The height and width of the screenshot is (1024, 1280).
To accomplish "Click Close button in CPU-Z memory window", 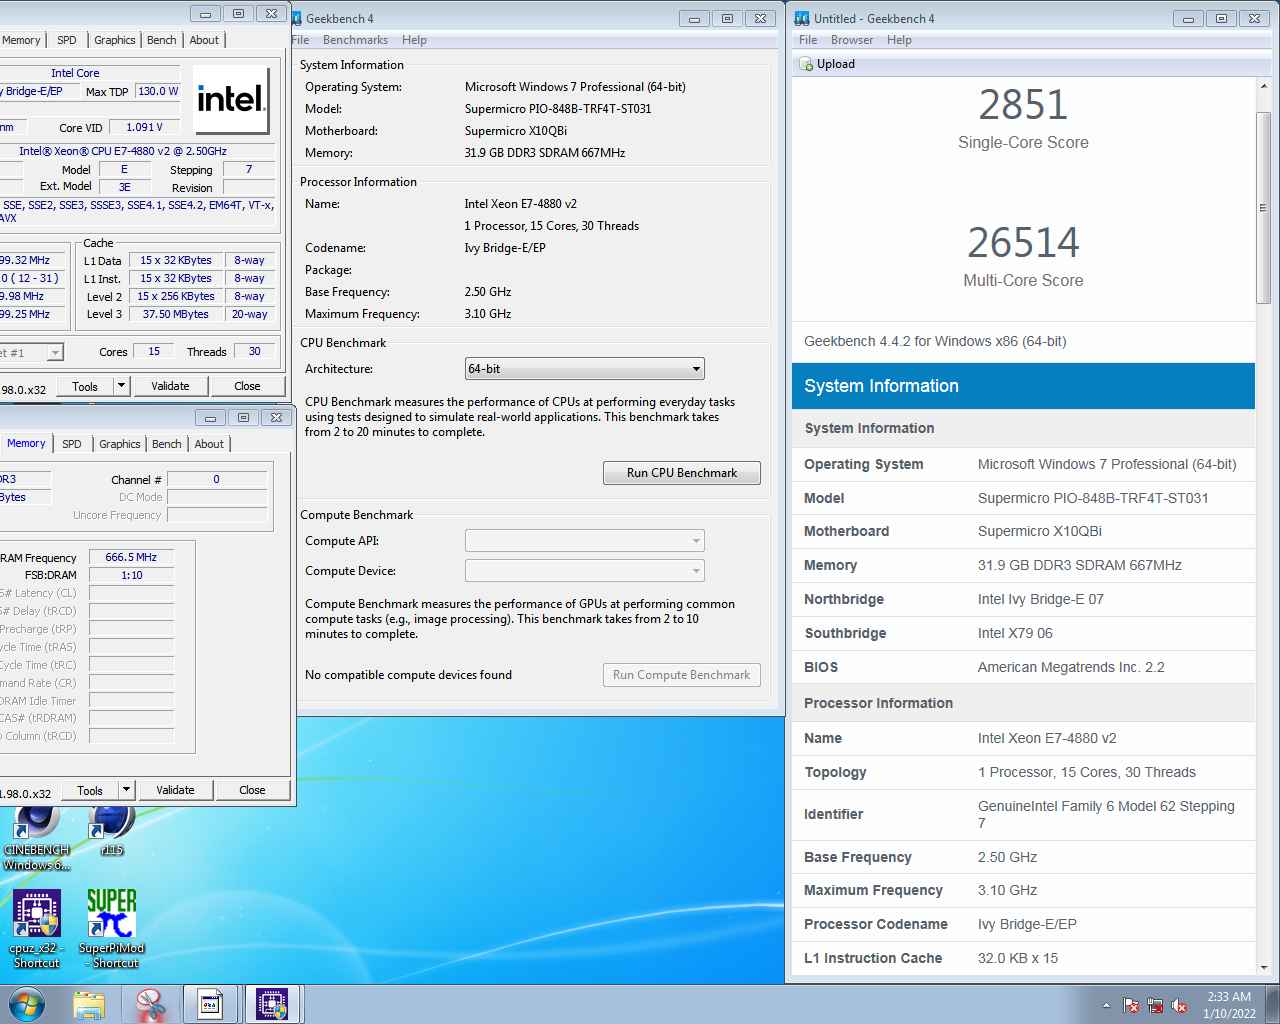I will [x=252, y=790].
